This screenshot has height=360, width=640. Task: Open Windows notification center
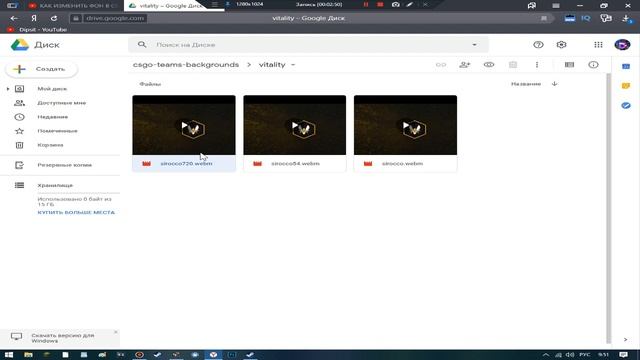(623, 355)
